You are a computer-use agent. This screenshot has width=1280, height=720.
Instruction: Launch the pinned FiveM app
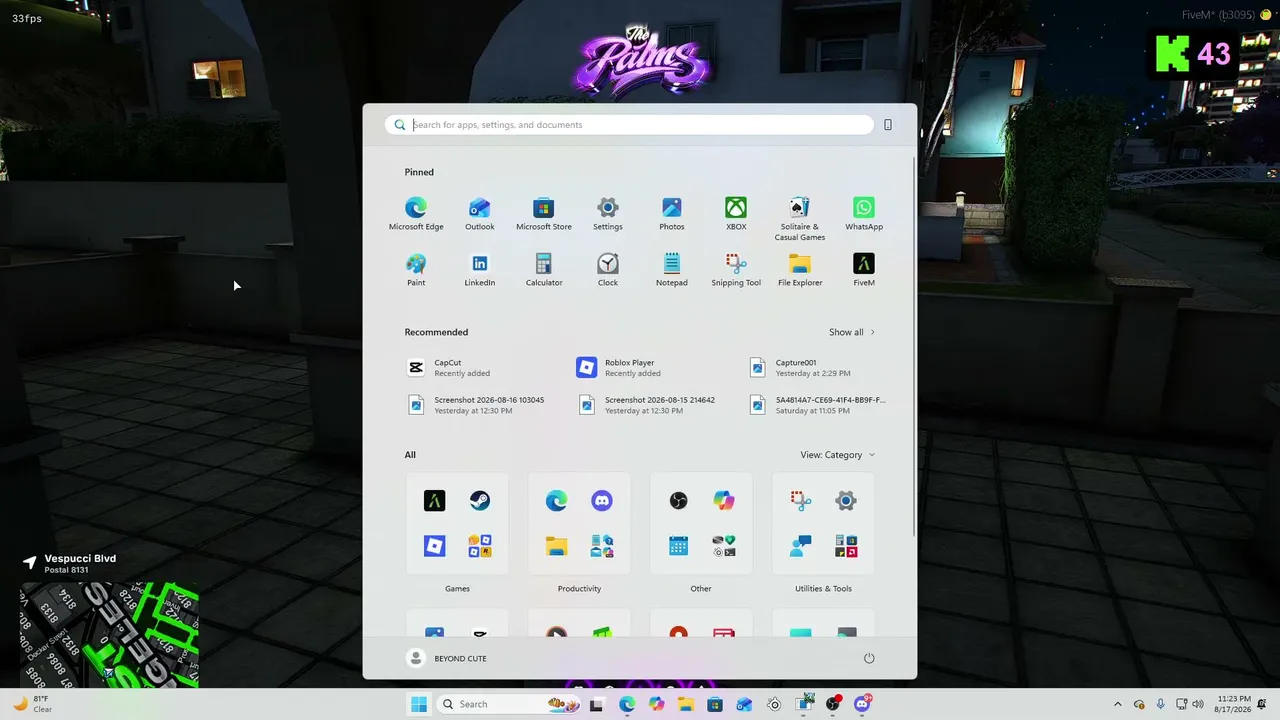[x=864, y=270]
